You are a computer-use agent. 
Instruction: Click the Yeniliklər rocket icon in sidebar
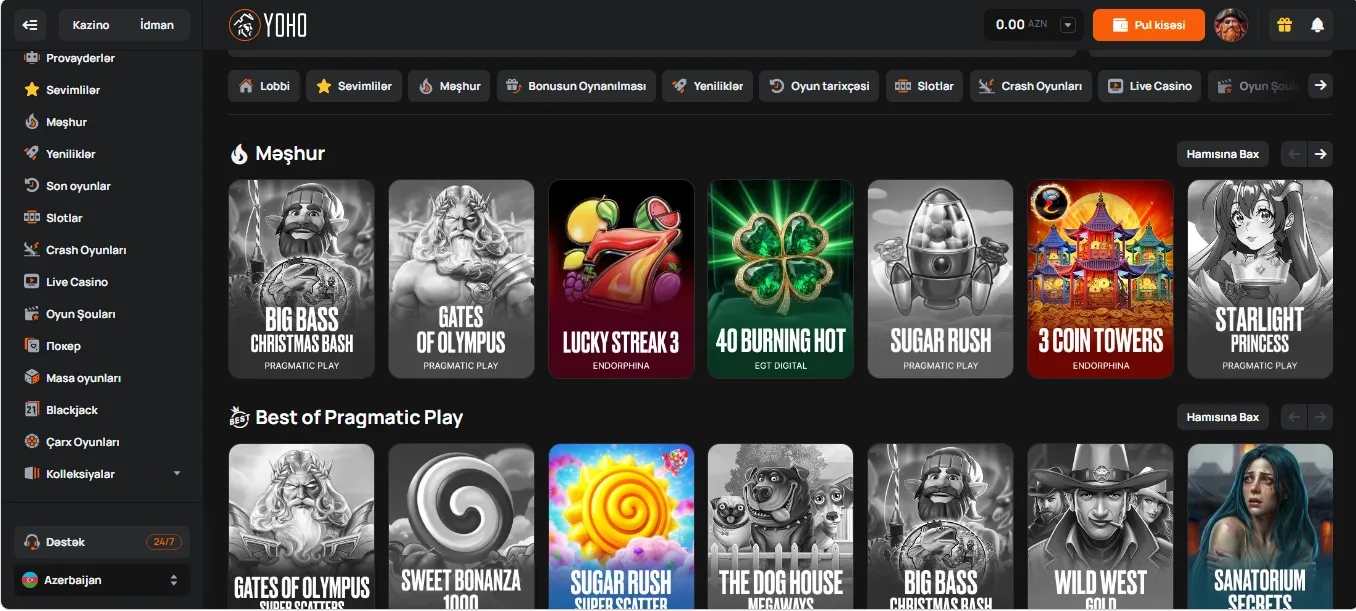coord(31,154)
